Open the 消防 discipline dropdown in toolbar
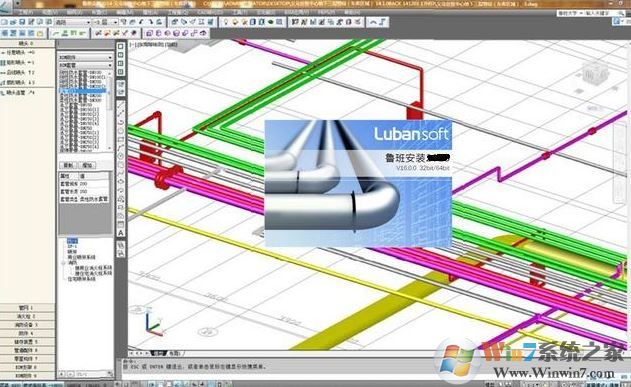This screenshot has height=387, width=631. 73,22
